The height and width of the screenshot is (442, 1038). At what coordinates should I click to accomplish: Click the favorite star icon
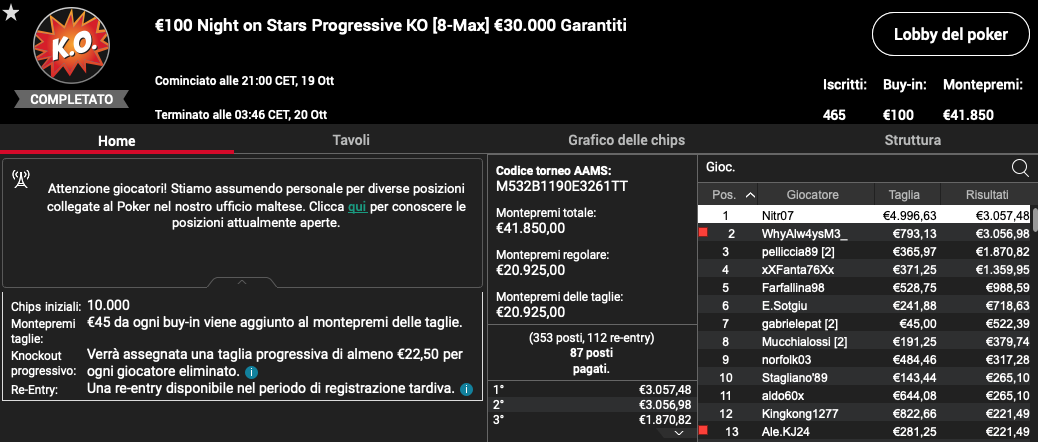pyautogui.click(x=11, y=12)
